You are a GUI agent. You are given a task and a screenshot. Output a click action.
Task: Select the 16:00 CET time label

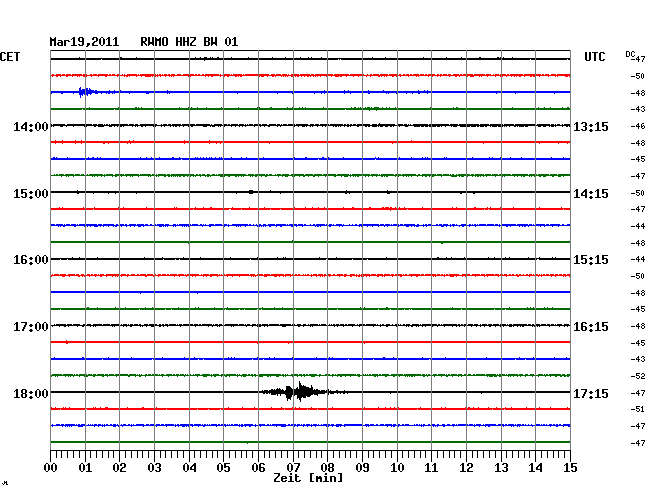pyautogui.click(x=31, y=260)
